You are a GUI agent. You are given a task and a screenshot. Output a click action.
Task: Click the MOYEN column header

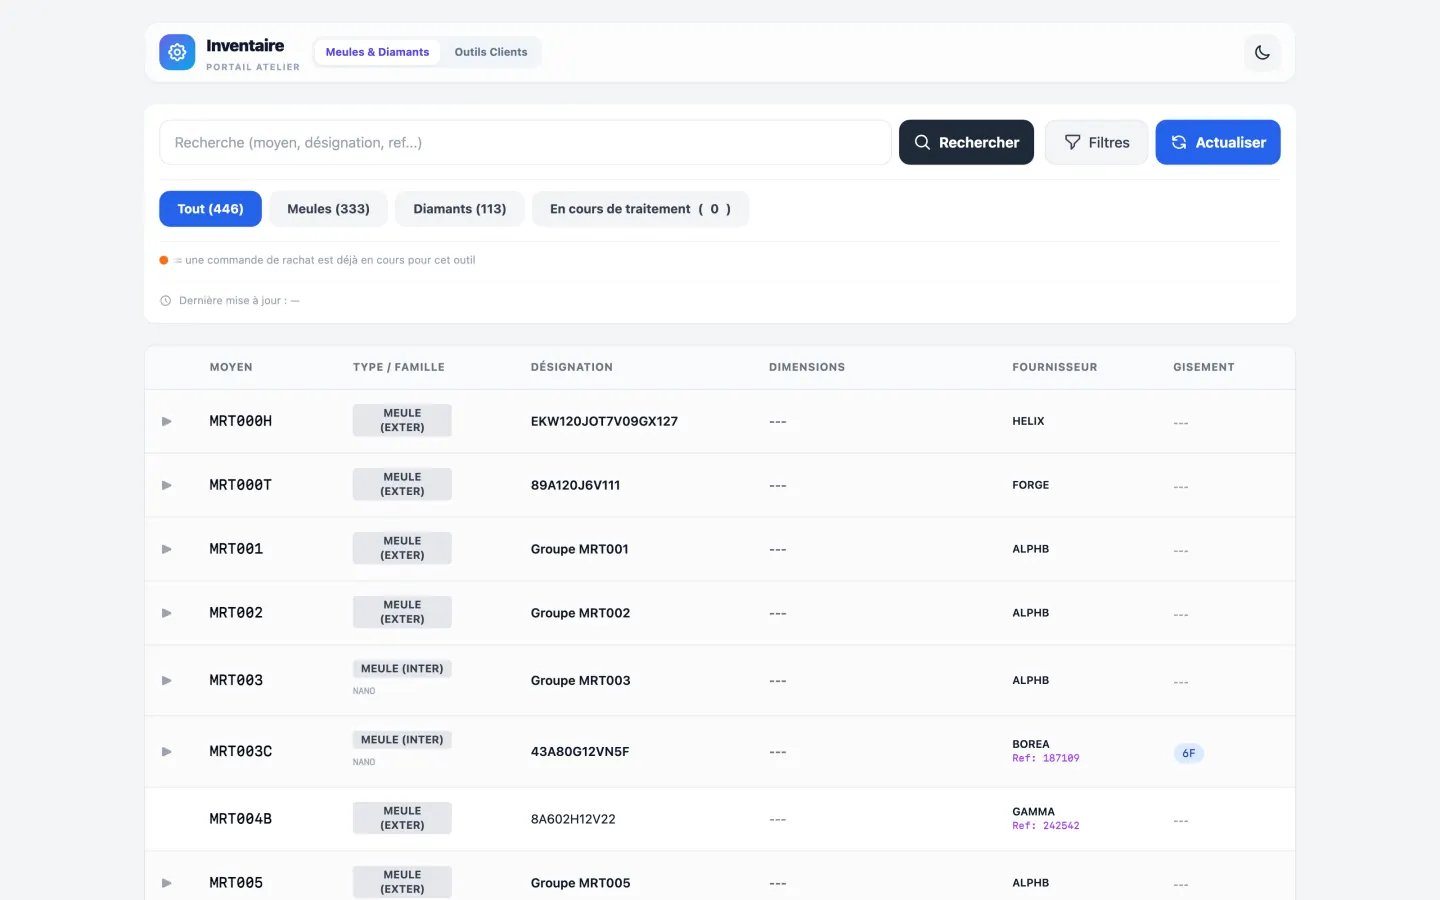[231, 367]
